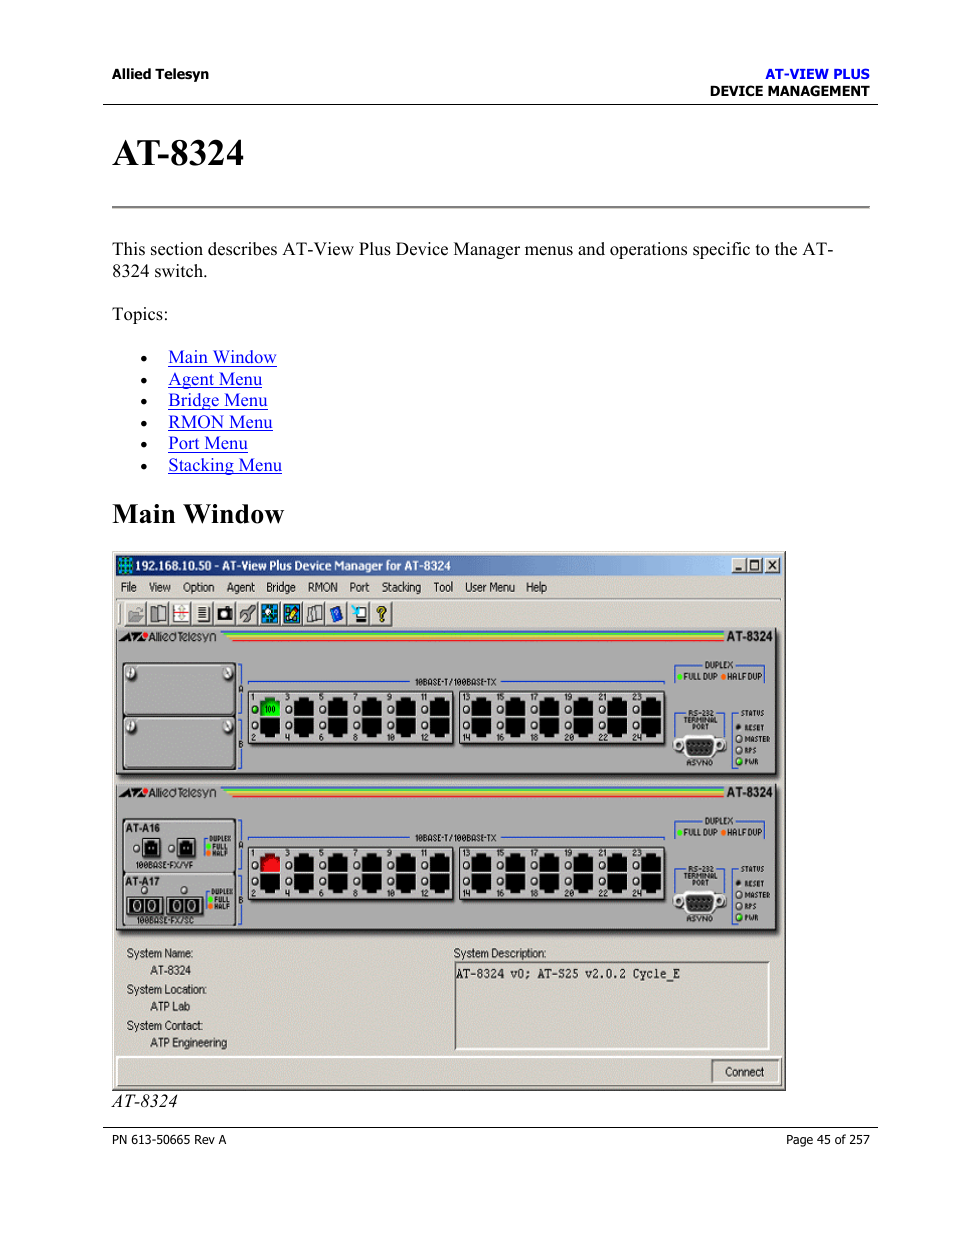Image resolution: width=954 pixels, height=1235 pixels.
Task: Click the AT-A16 module label
Action: 142,828
